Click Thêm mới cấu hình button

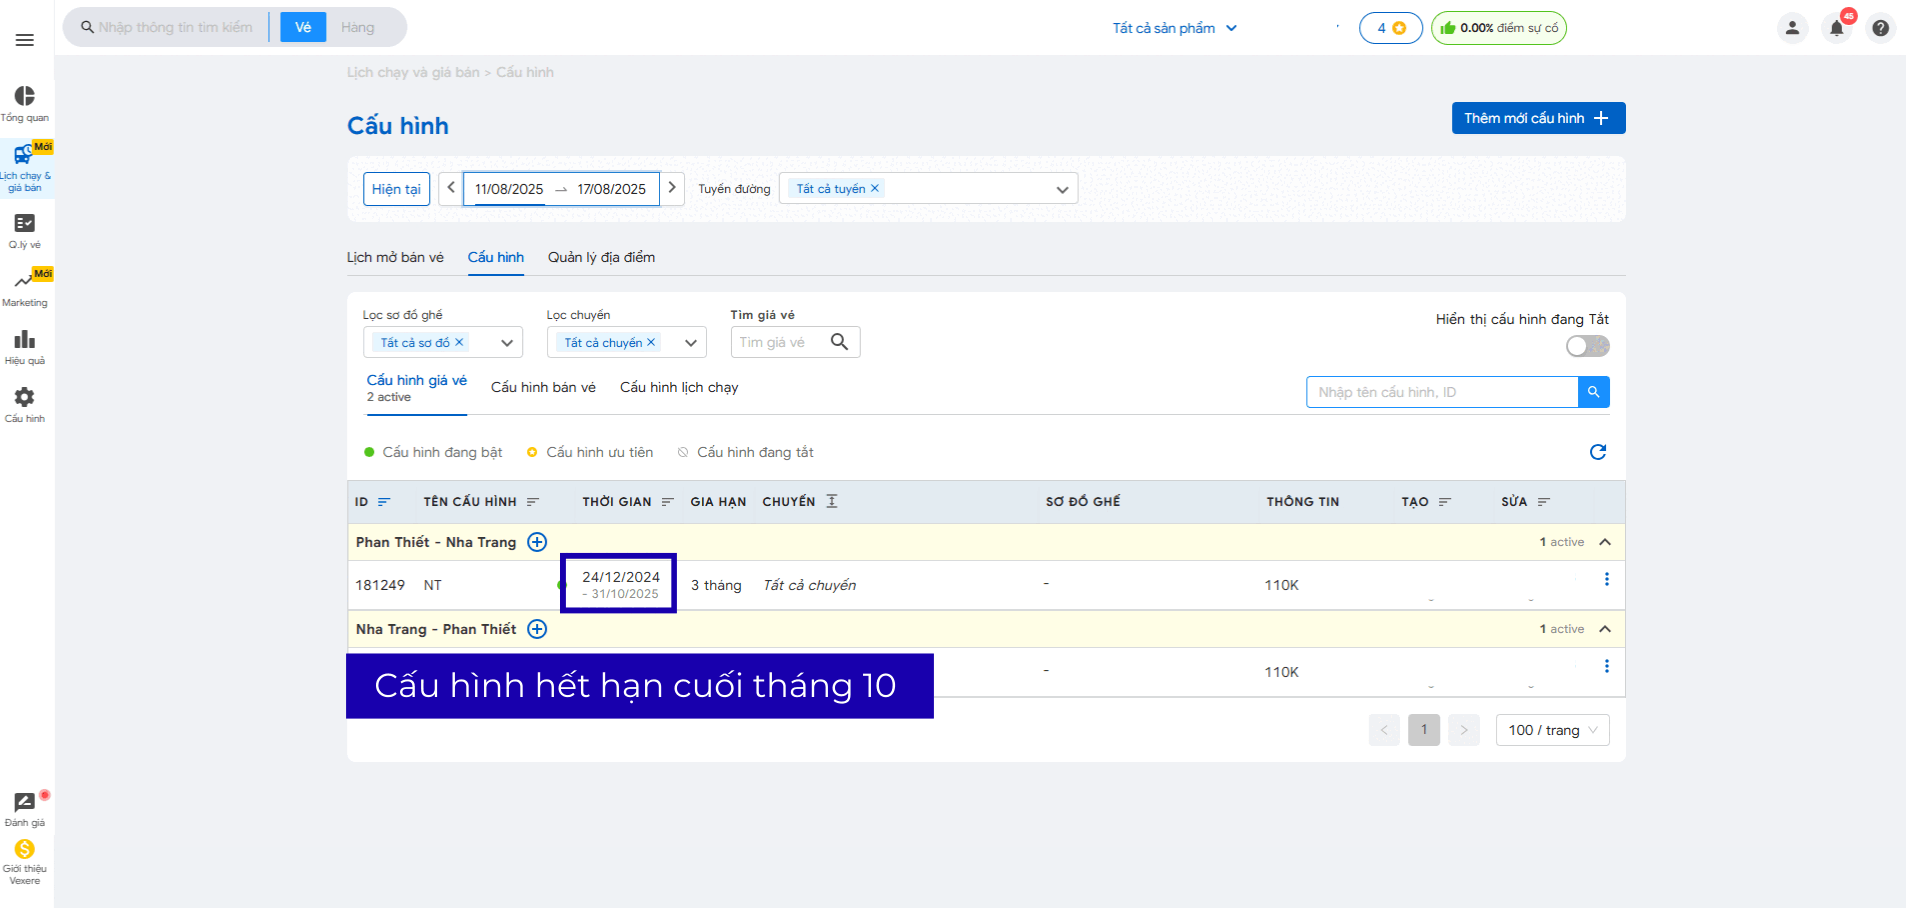point(1537,118)
